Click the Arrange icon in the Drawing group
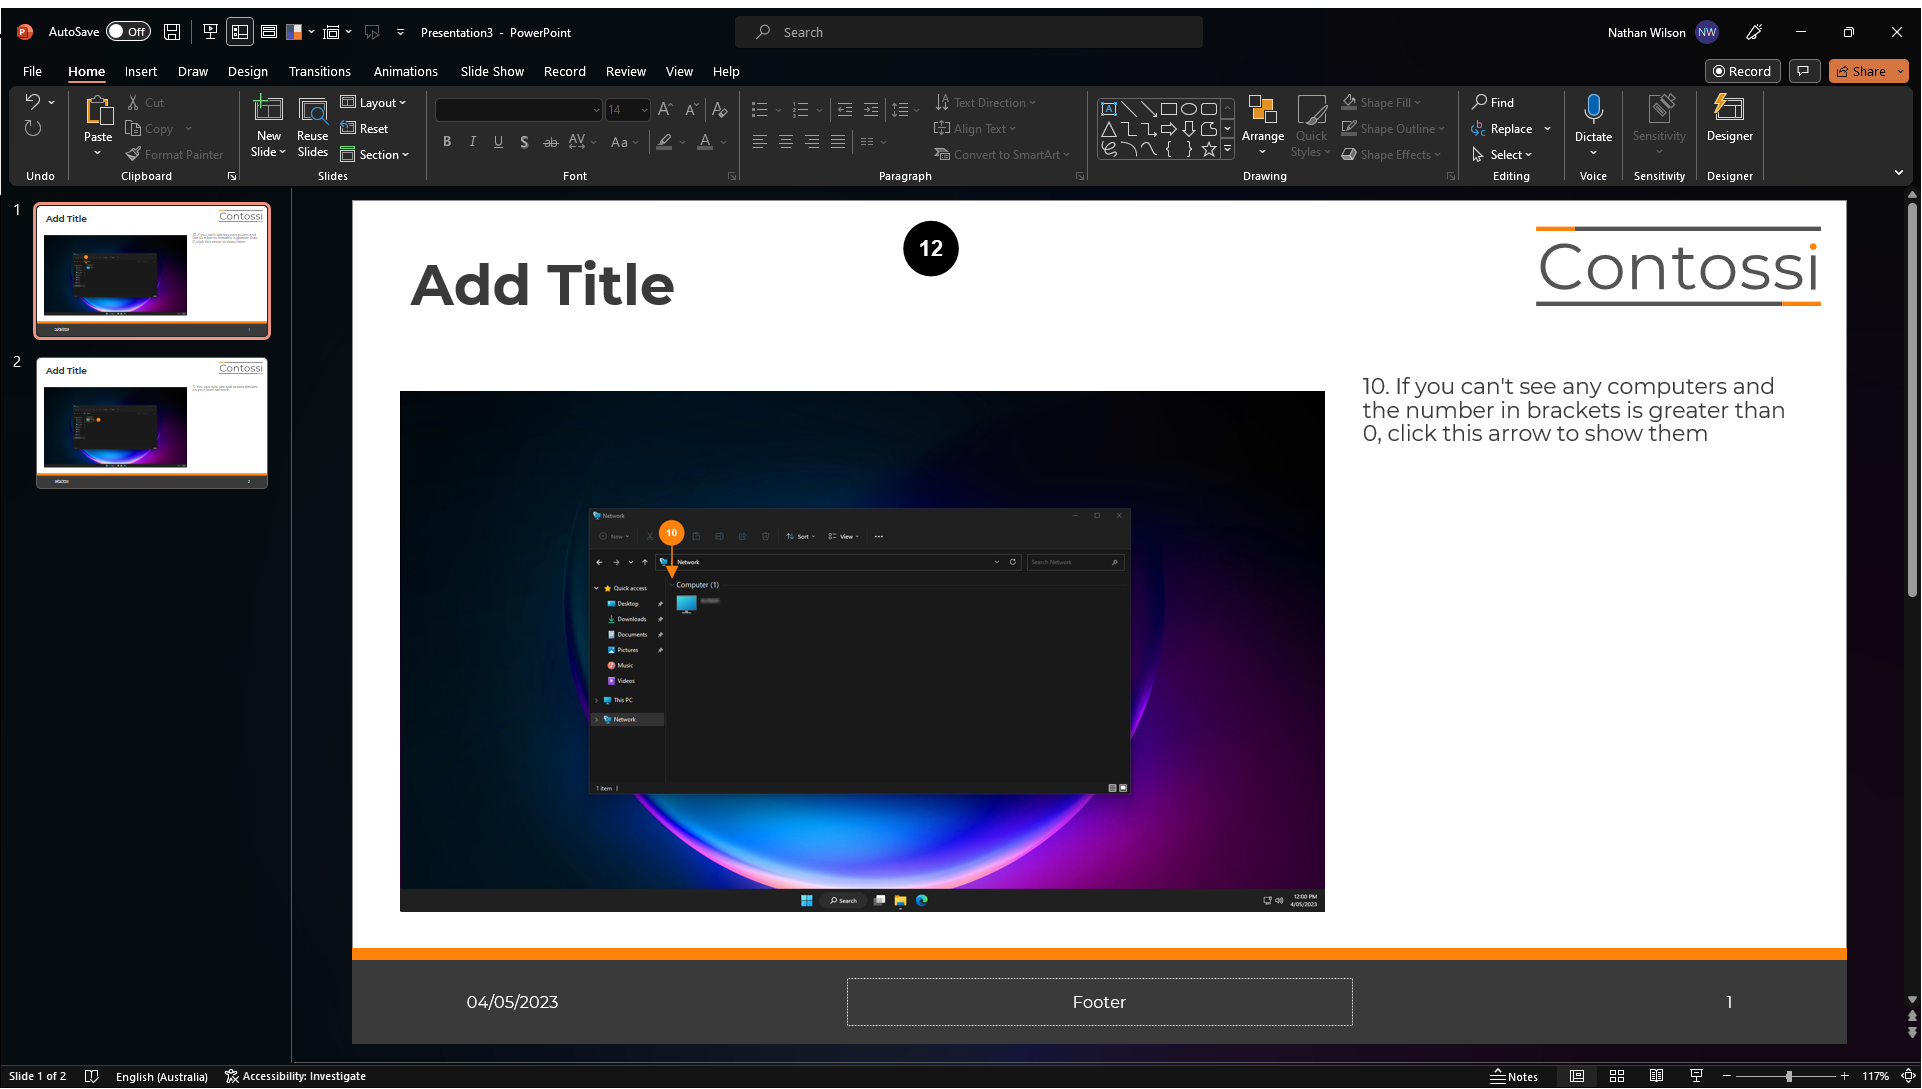Image resolution: width=1922 pixels, height=1089 pixels. coord(1263,112)
